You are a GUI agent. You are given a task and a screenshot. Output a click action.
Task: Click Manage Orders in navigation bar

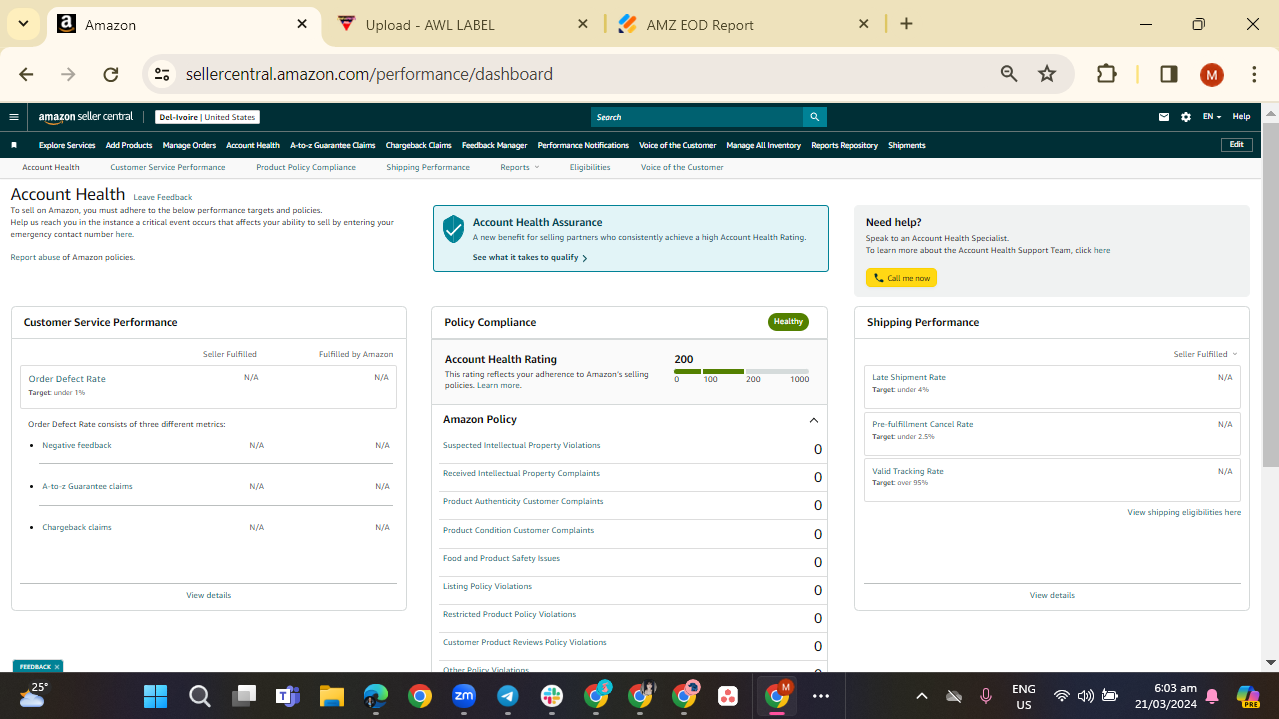click(189, 145)
